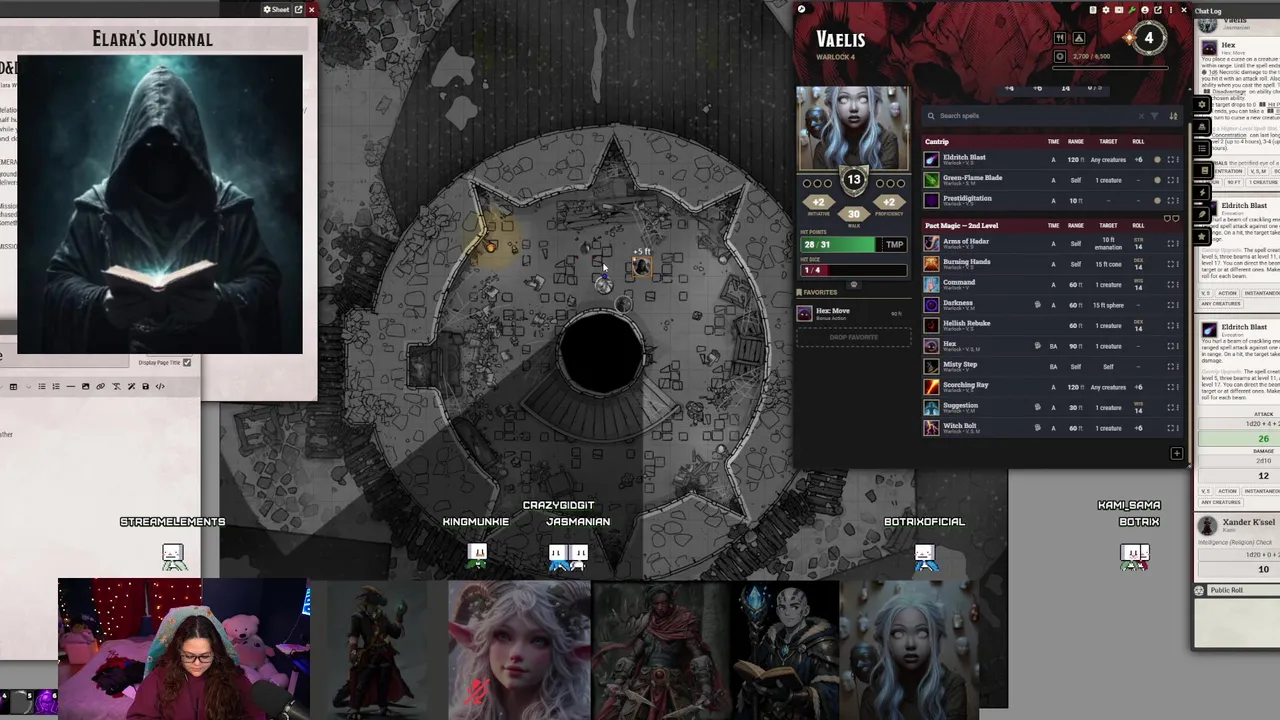Clear the spell search with the X
The width and height of the screenshot is (1280, 720).
coord(1141,116)
